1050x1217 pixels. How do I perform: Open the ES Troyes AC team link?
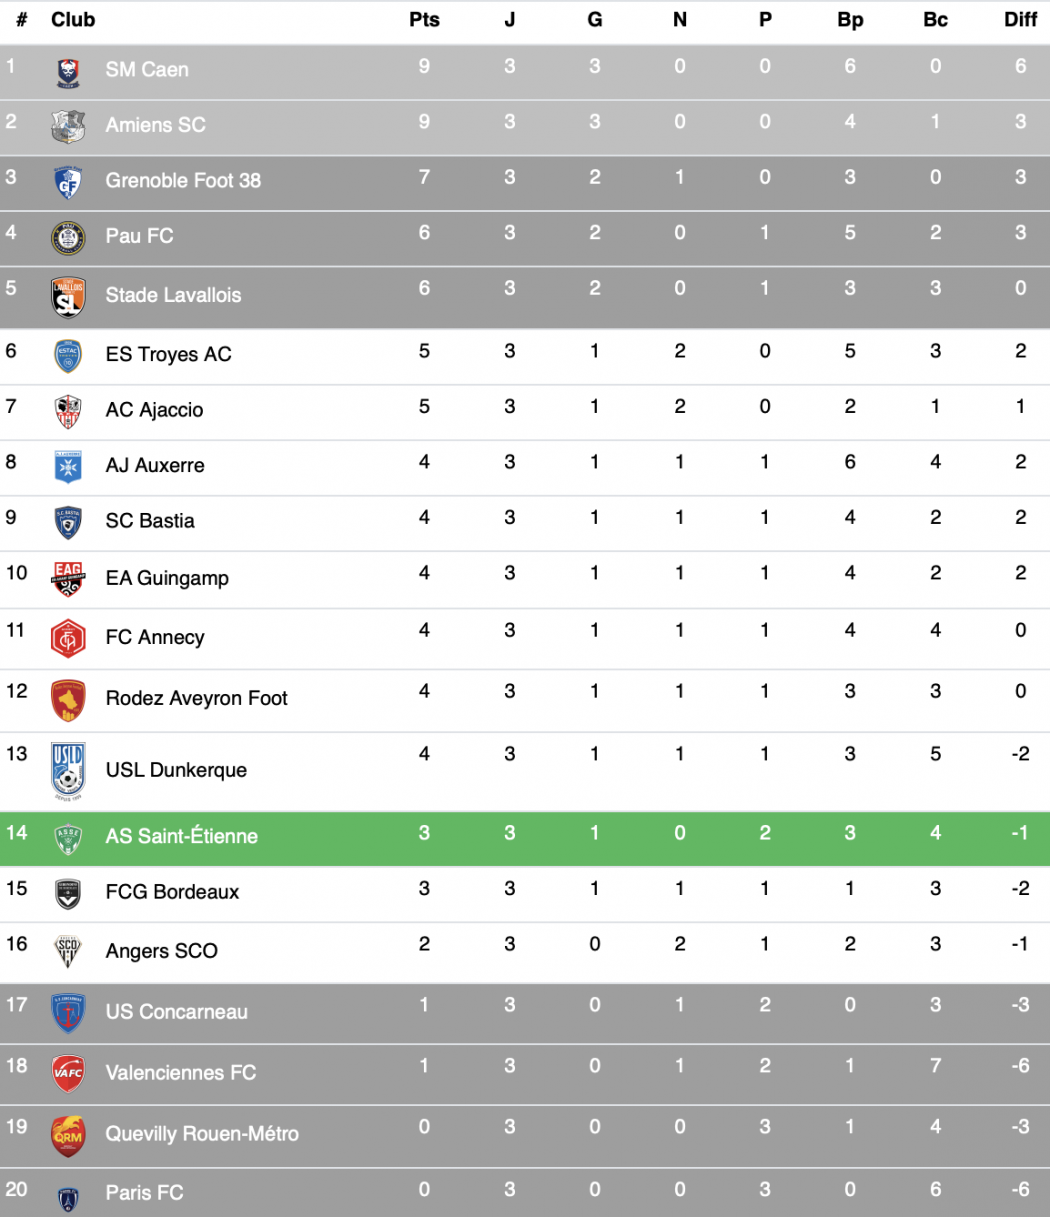[168, 354]
